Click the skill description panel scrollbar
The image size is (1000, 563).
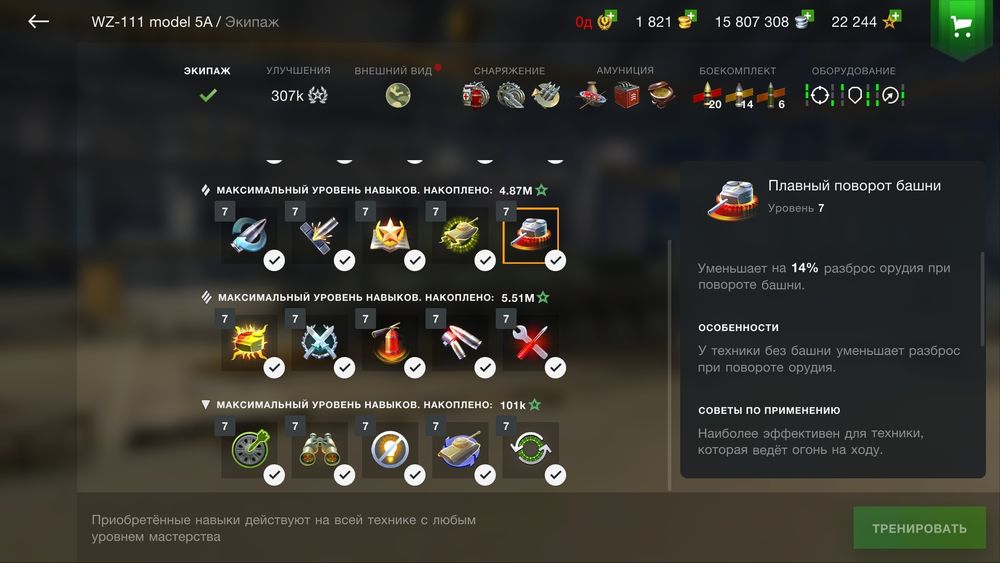click(x=982, y=300)
